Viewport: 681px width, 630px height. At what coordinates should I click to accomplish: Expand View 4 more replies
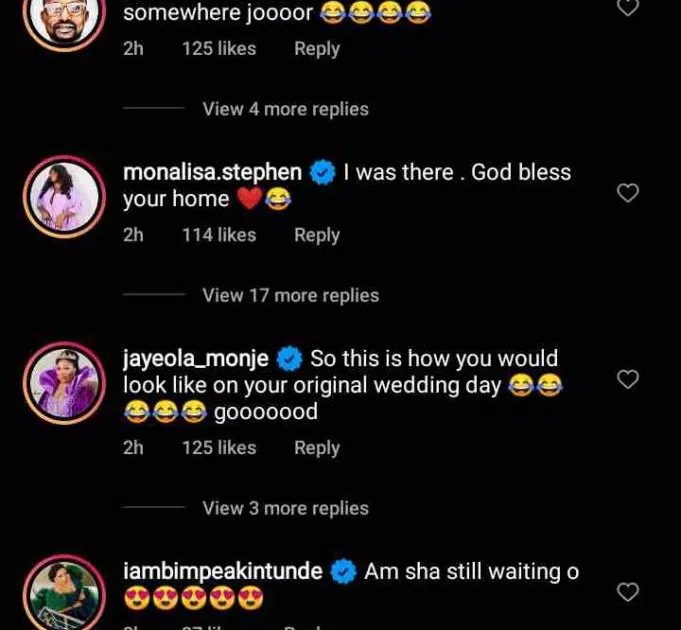[285, 109]
